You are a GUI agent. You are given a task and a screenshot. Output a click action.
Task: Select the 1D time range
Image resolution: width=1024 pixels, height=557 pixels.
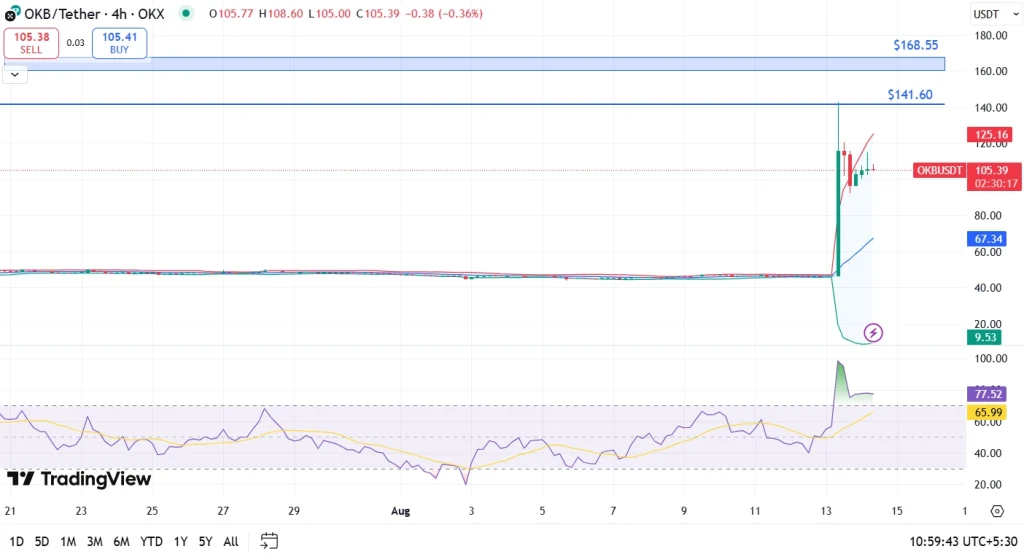click(16, 541)
